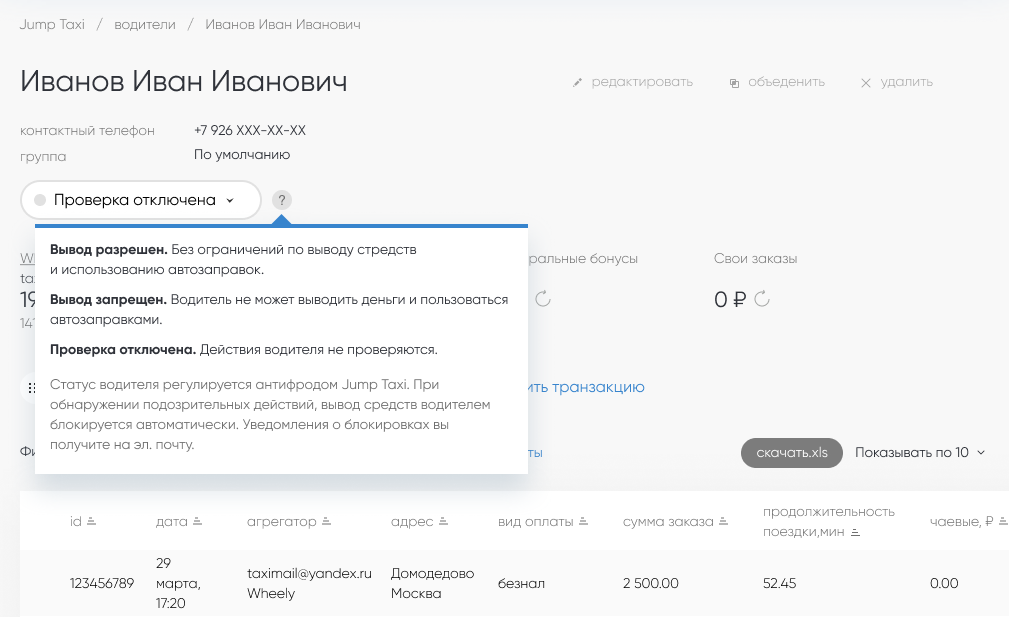Sort the table by id column
Image resolution: width=1009 pixels, height=617 pixels.
click(92, 522)
